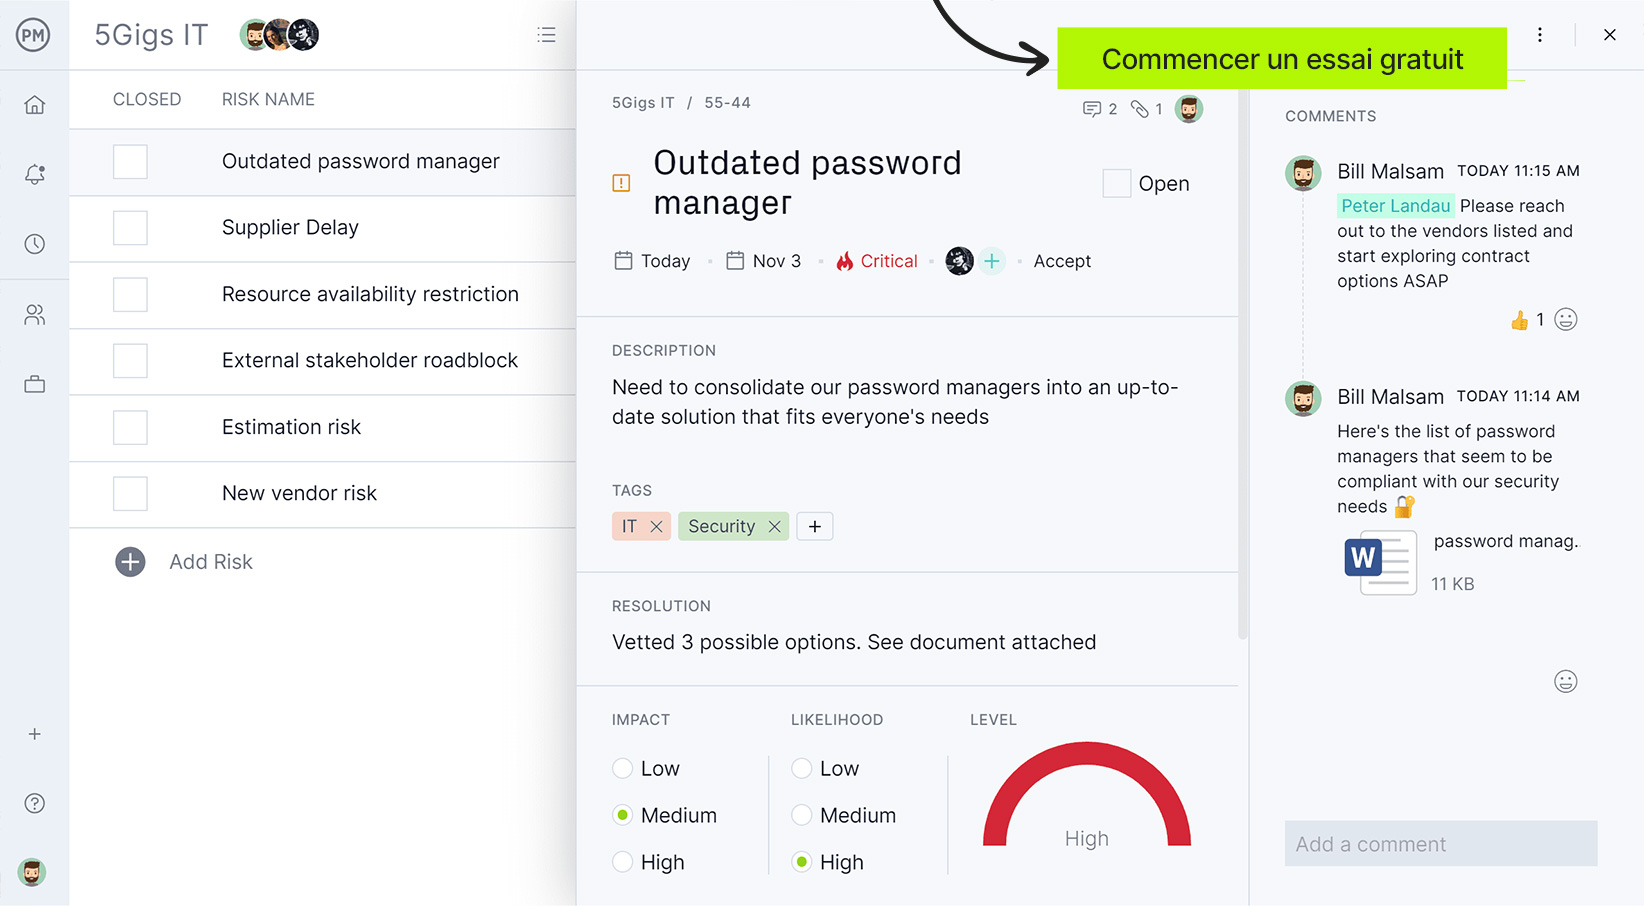Screen dimensions: 1644x906
Task: Click creator avatar in risk header
Action: [x=1189, y=109]
